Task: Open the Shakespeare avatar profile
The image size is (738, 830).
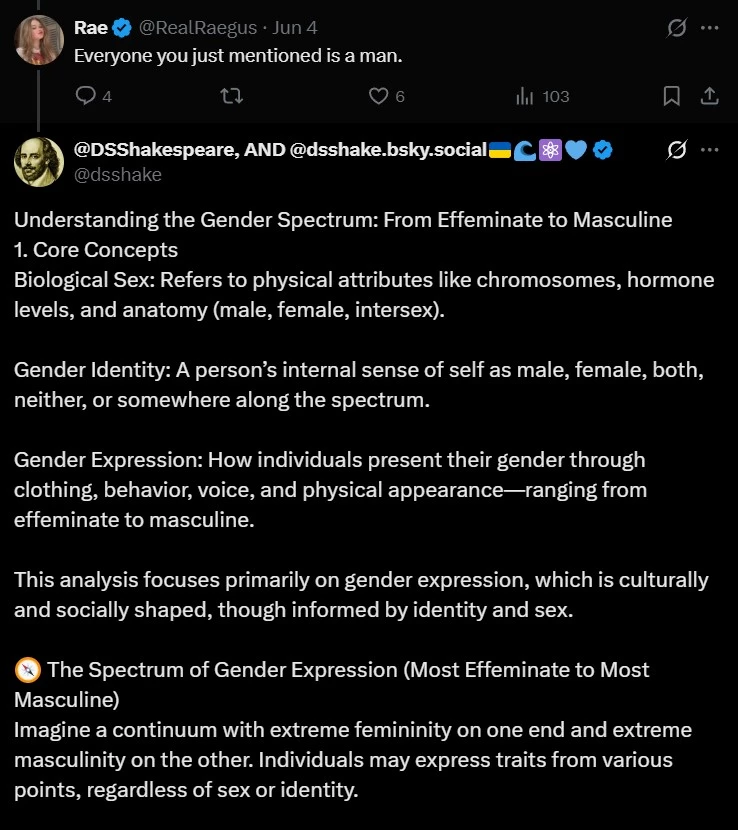Action: (x=39, y=162)
